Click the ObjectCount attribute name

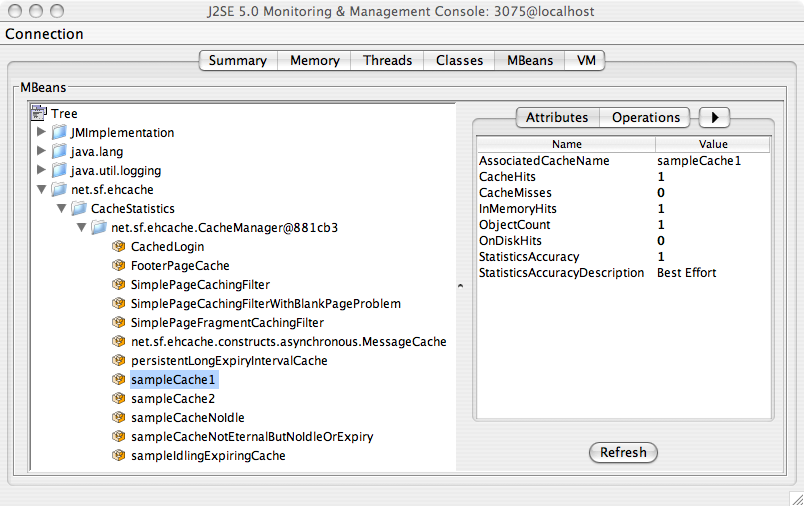[x=514, y=225]
